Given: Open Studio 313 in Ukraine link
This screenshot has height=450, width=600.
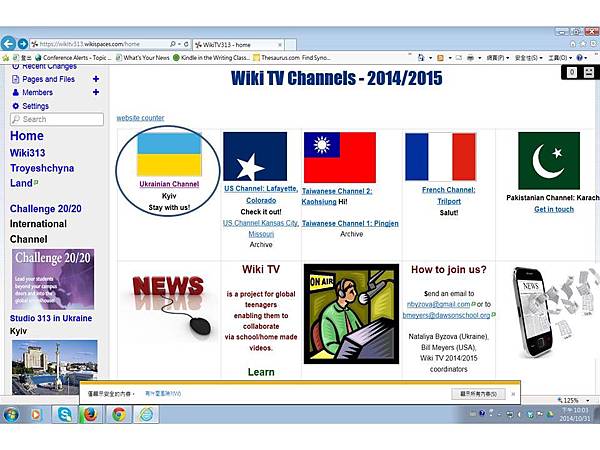Looking at the screenshot, I should pyautogui.click(x=51, y=318).
